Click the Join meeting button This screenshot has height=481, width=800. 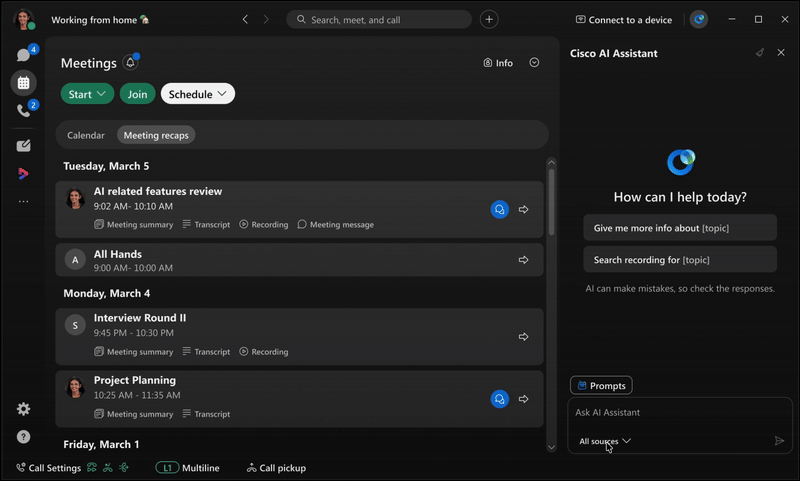137,94
